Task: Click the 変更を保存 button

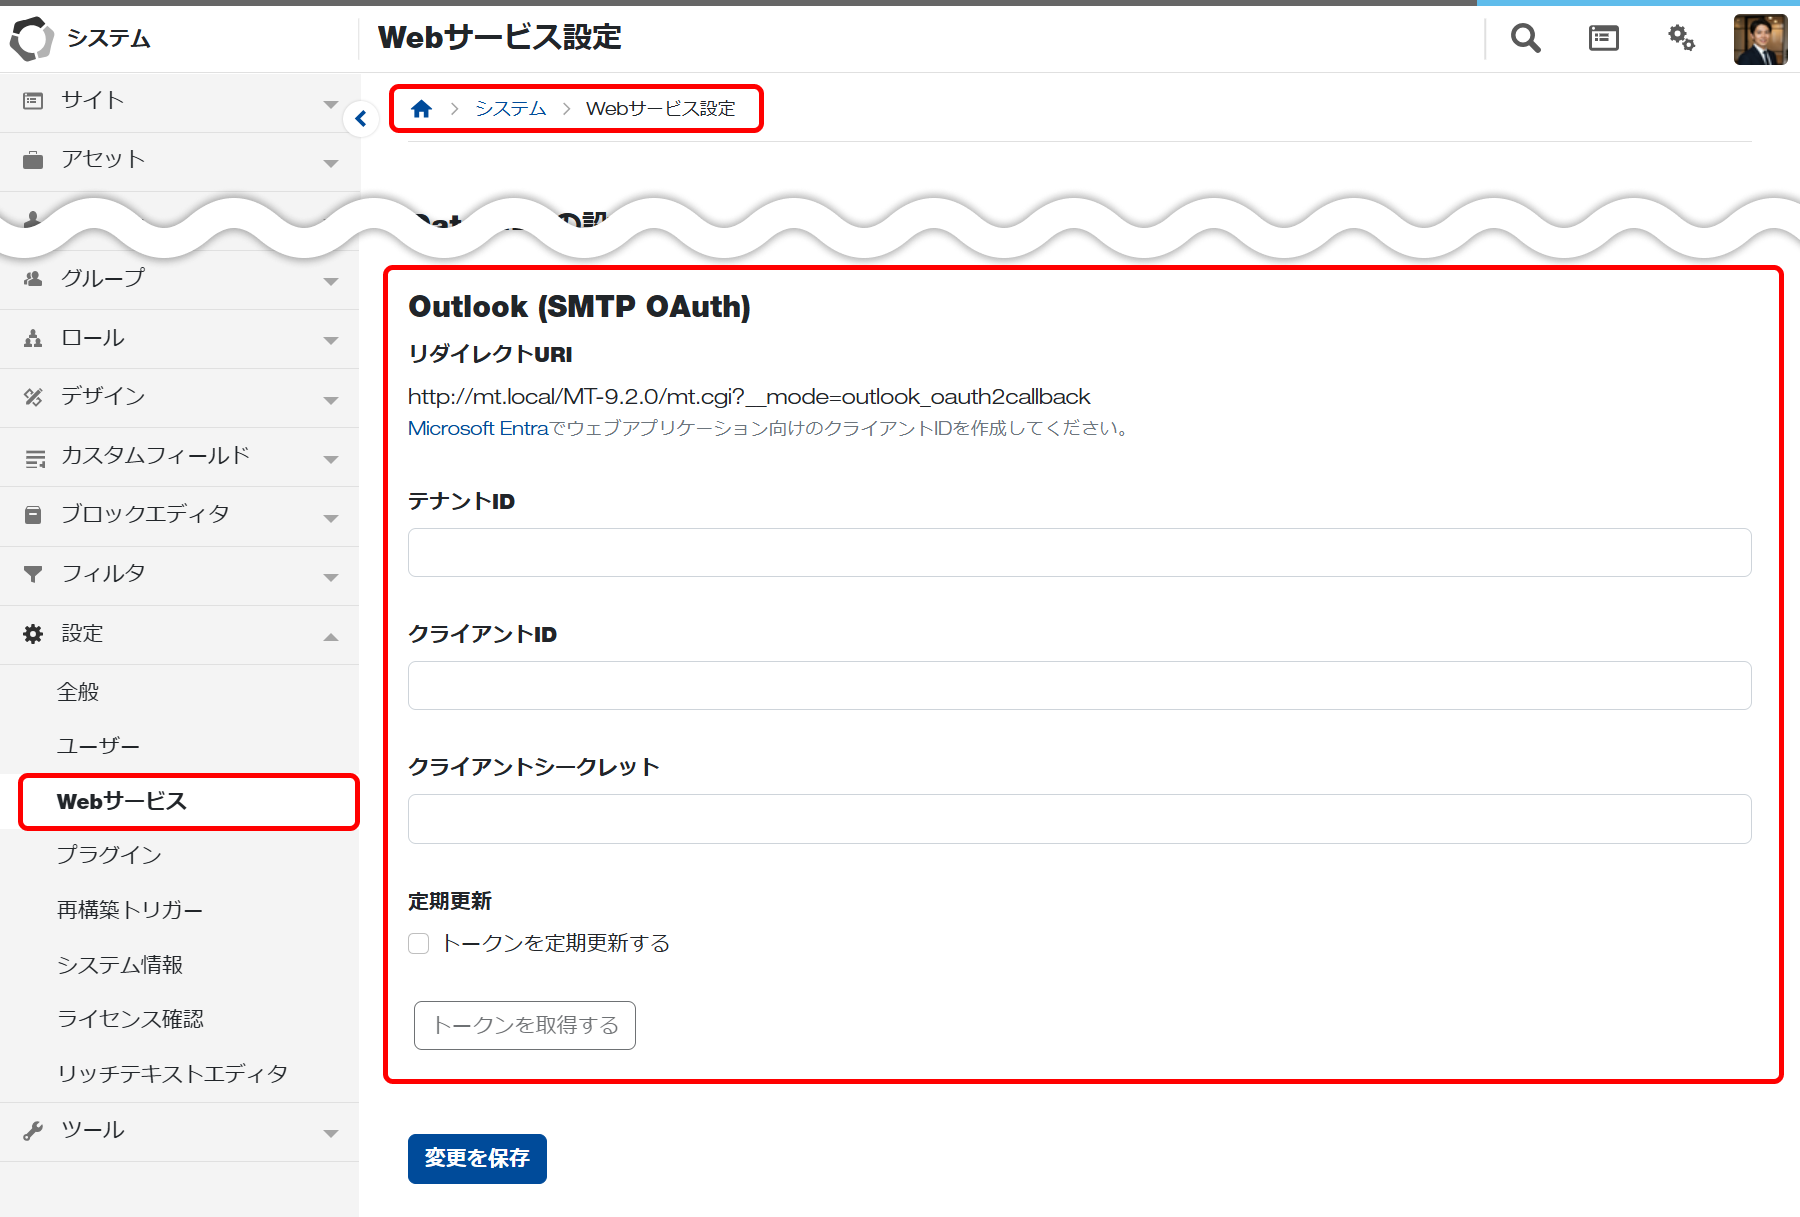Action: [477, 1159]
